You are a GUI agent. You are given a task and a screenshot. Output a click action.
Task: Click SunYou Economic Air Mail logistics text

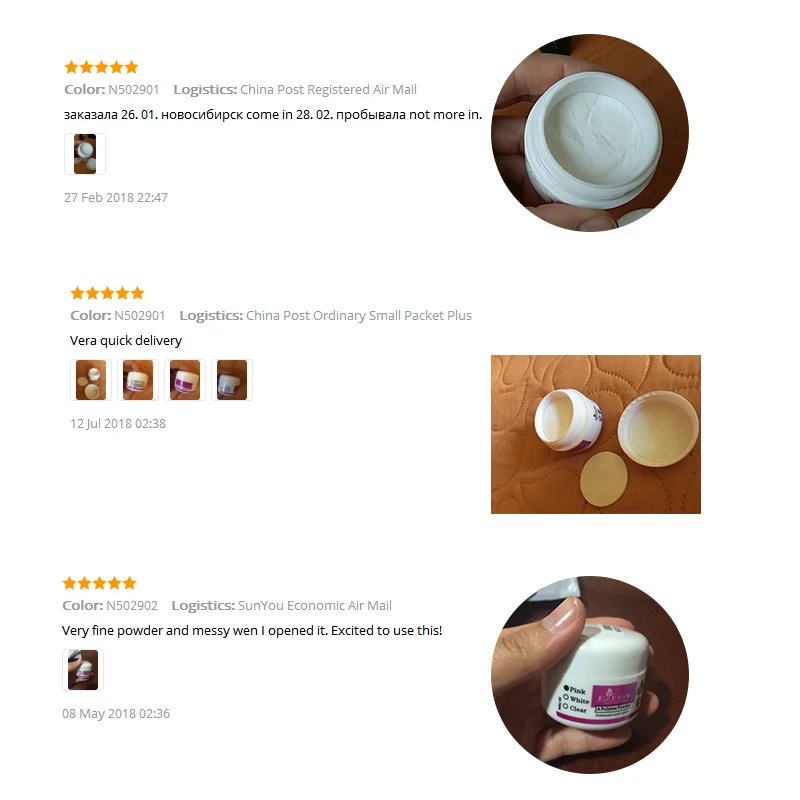(x=315, y=605)
